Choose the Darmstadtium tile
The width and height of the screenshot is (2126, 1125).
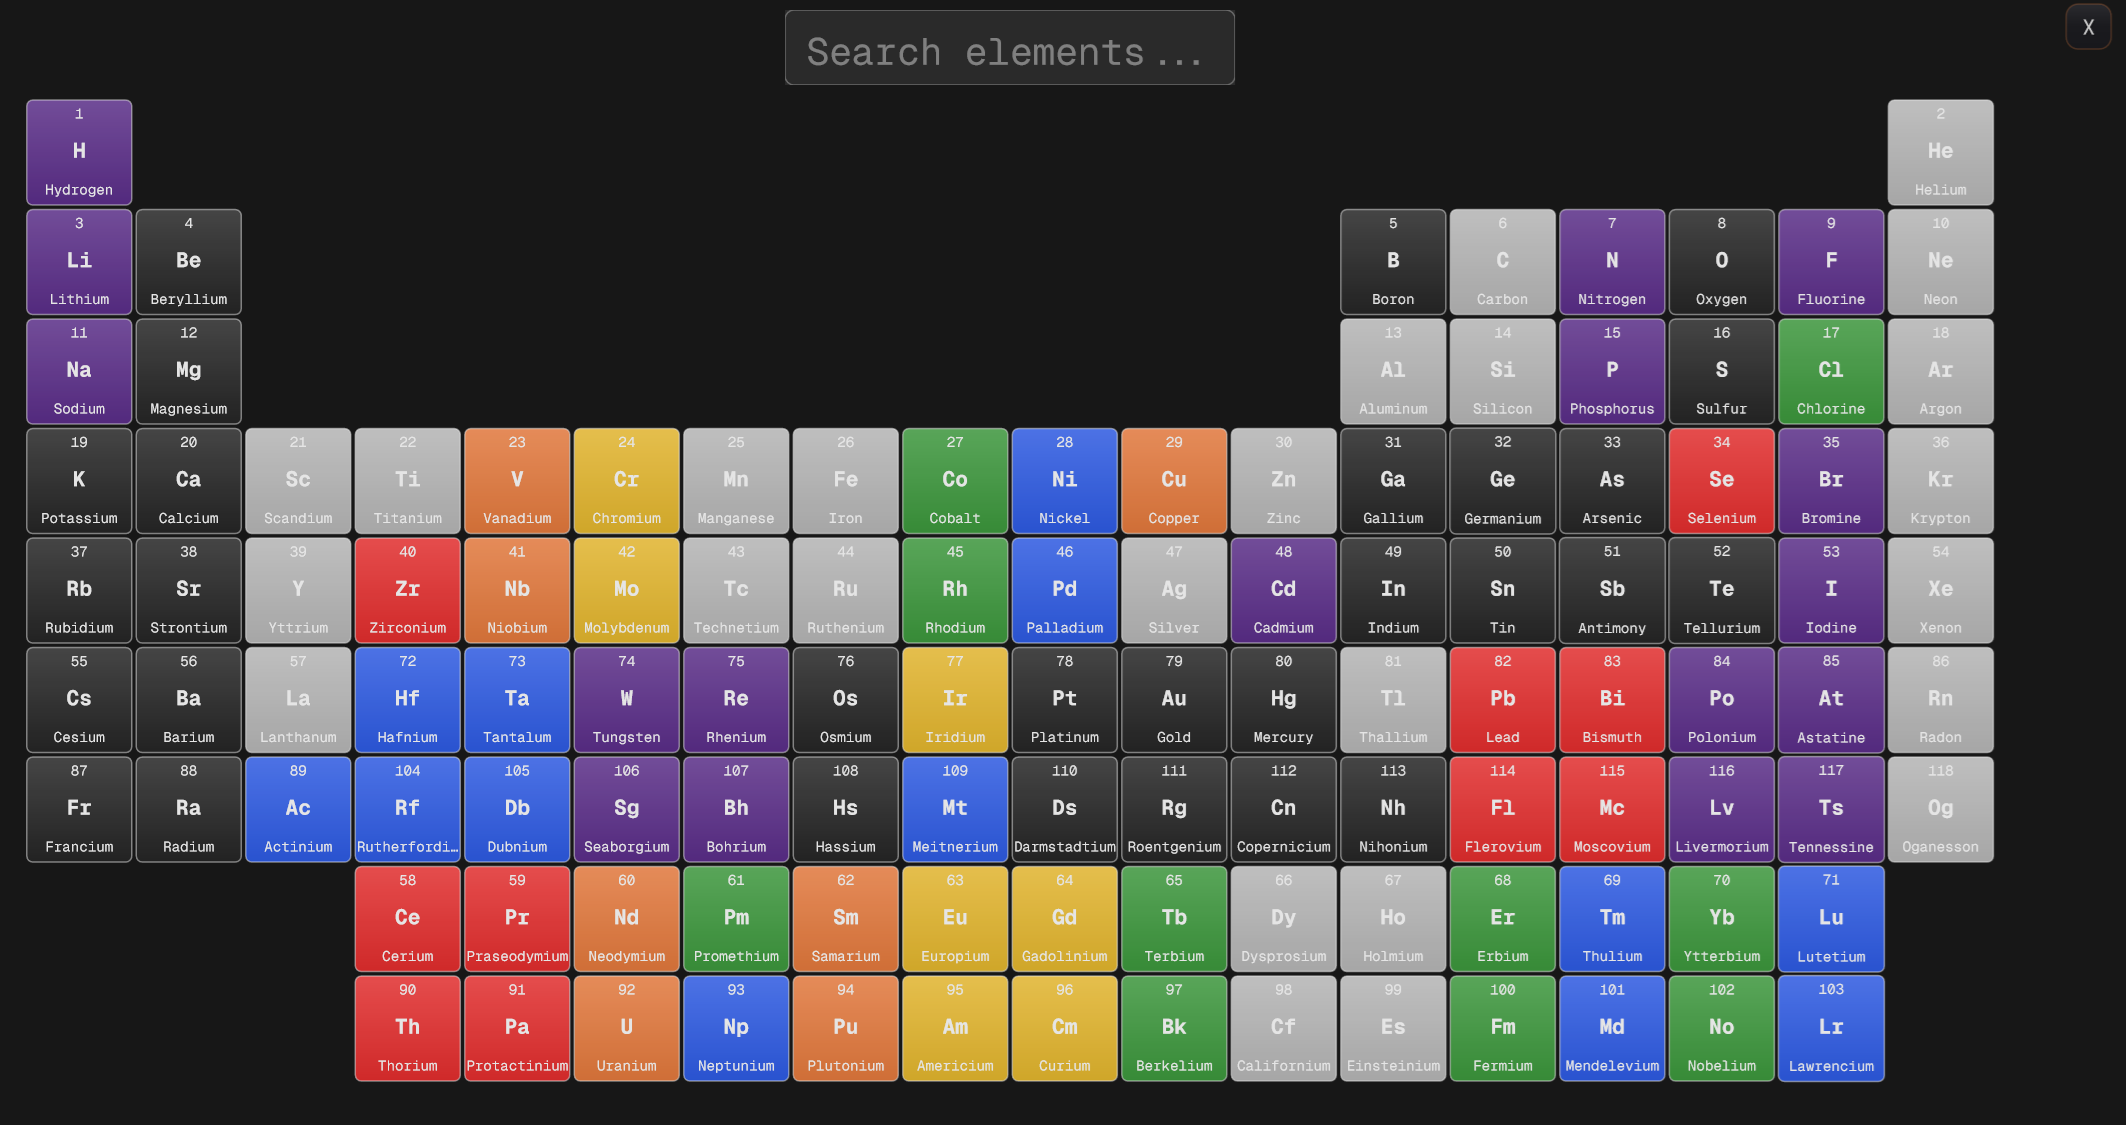(1064, 809)
